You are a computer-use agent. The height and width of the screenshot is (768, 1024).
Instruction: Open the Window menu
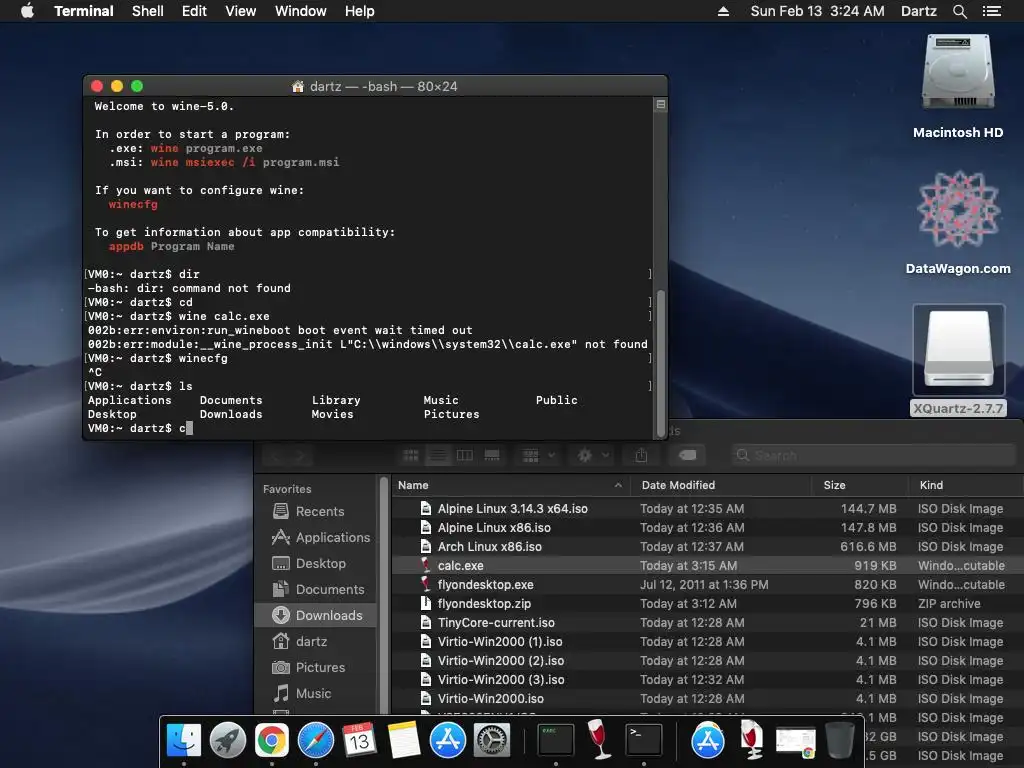[300, 11]
